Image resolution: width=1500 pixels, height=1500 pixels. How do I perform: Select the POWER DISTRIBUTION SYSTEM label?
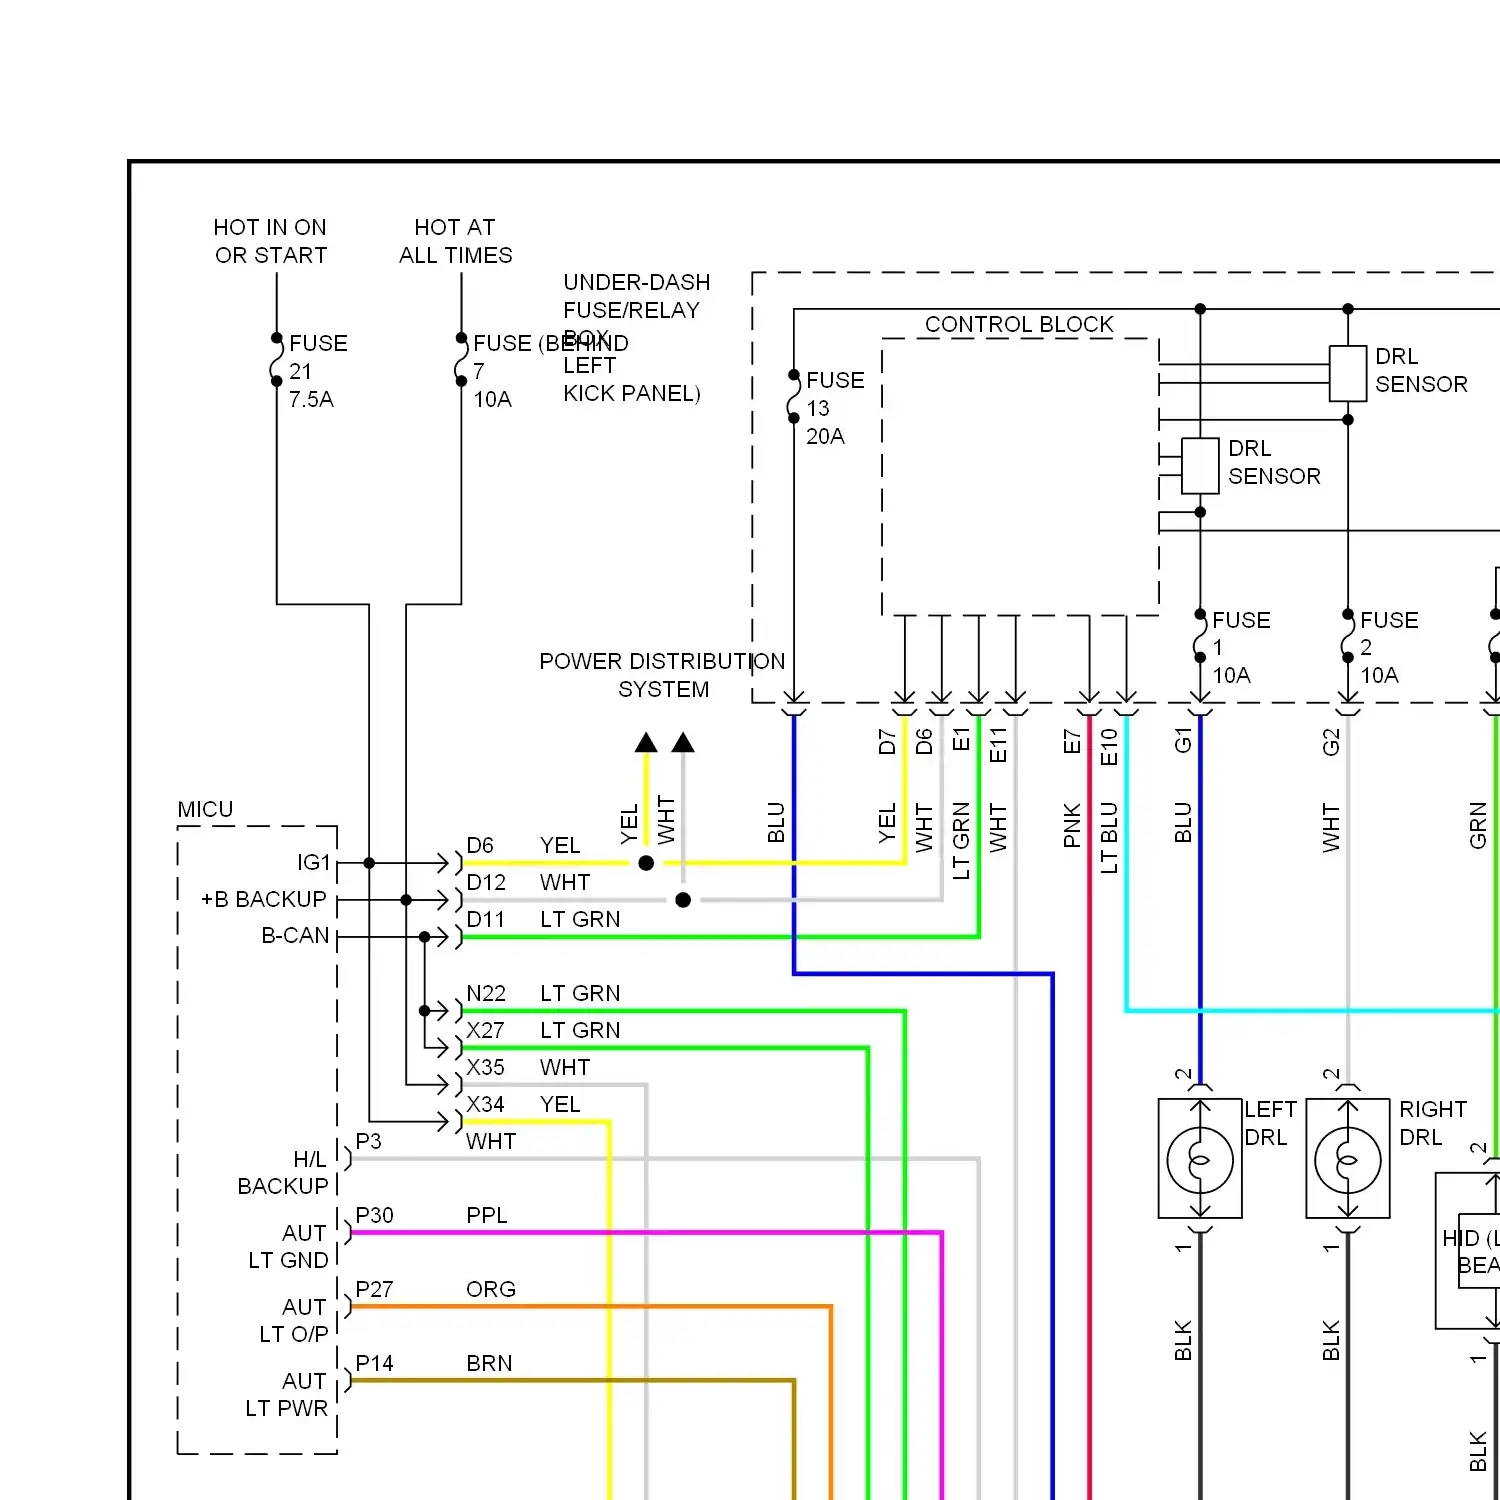[662, 675]
